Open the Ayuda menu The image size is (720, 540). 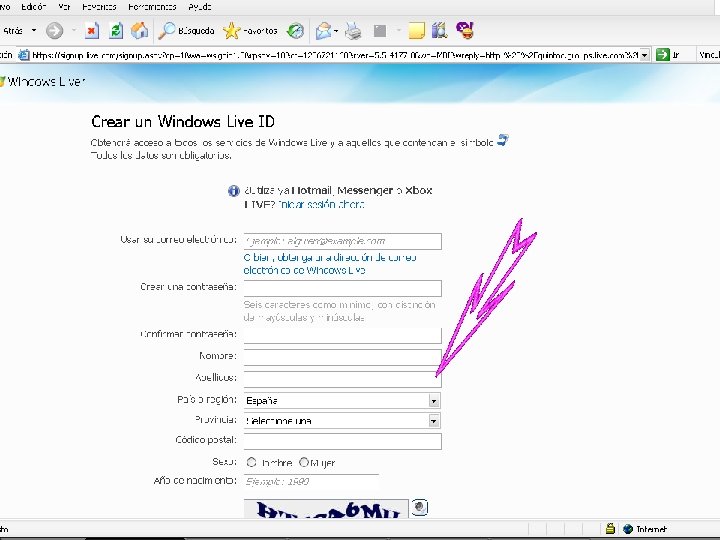point(200,6)
